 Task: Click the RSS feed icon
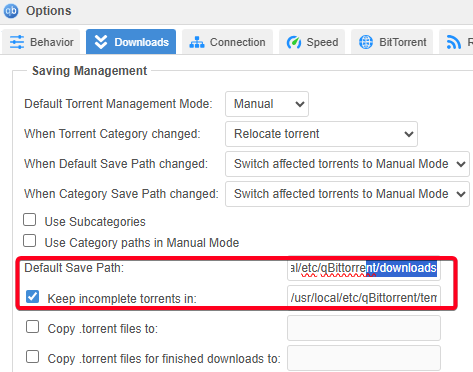click(x=454, y=42)
